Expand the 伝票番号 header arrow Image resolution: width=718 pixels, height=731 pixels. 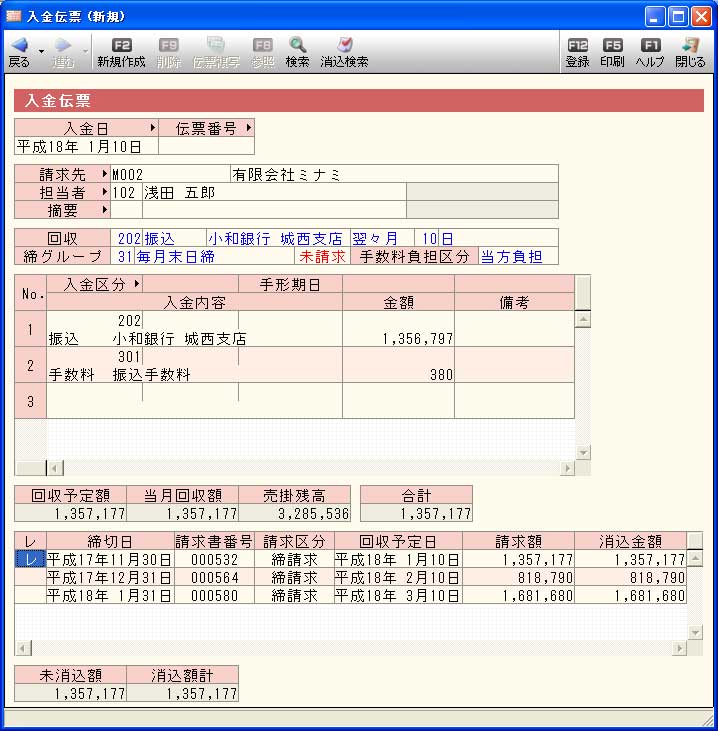click(x=249, y=127)
